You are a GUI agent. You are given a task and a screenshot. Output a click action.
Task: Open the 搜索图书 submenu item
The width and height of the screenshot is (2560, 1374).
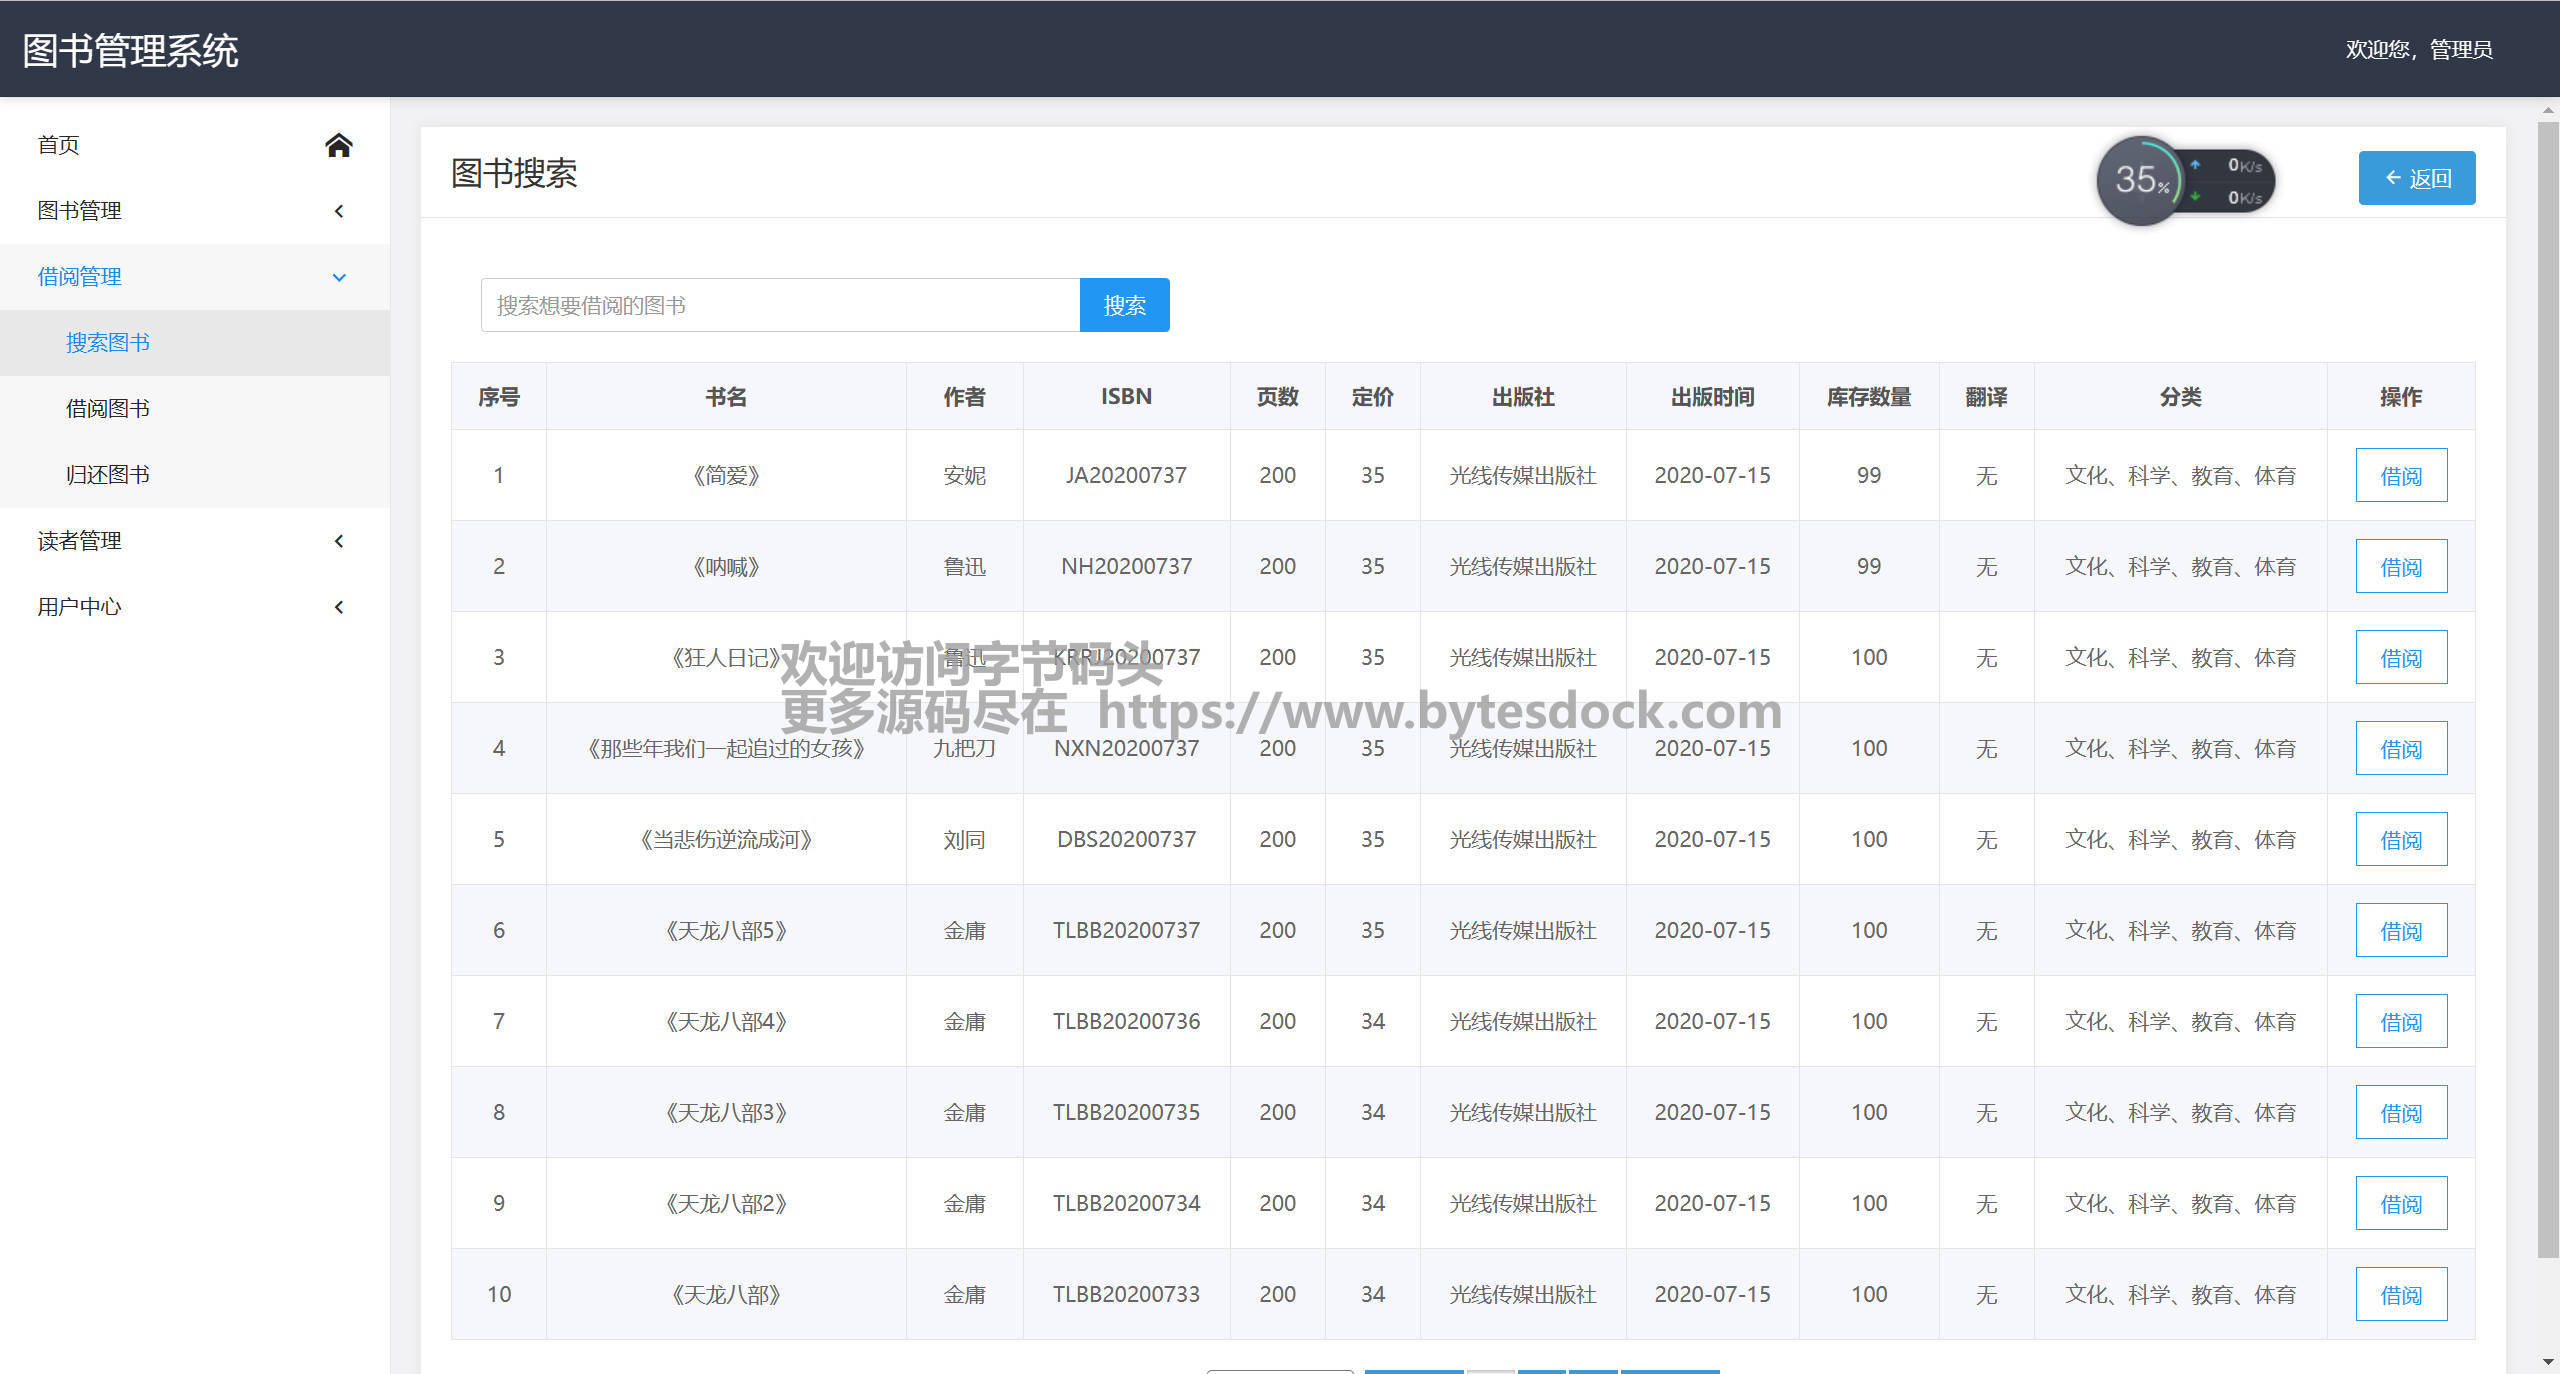[108, 343]
